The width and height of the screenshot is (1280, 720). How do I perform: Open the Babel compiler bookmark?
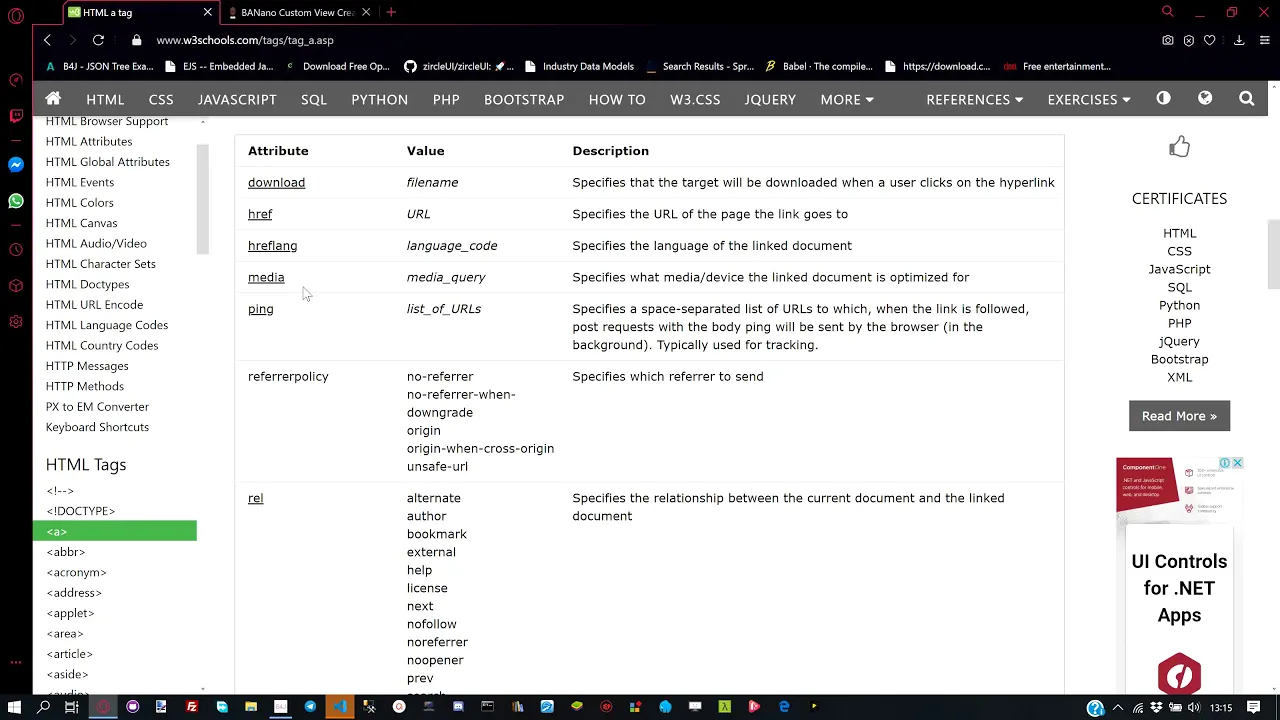pos(819,66)
